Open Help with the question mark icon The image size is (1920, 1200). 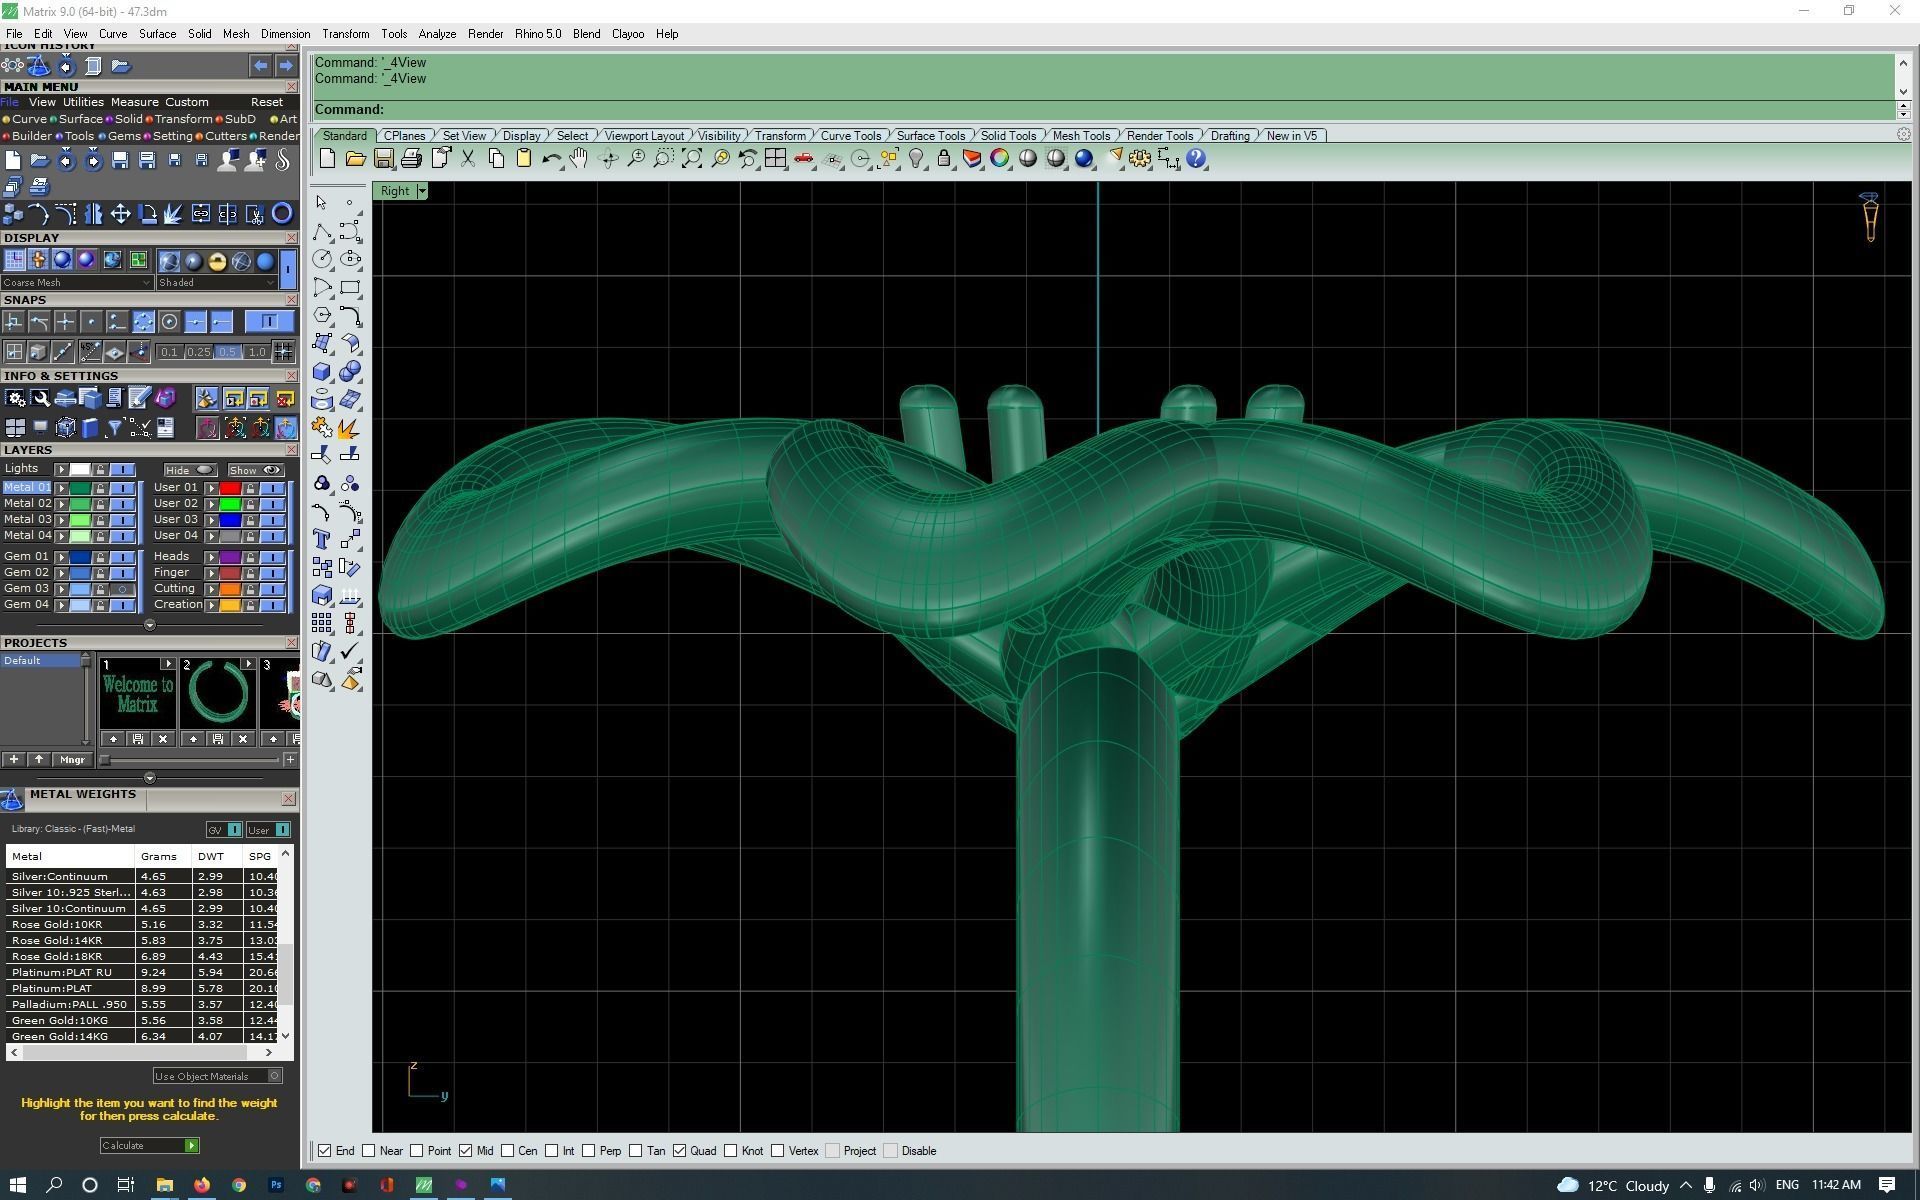pos(1196,159)
